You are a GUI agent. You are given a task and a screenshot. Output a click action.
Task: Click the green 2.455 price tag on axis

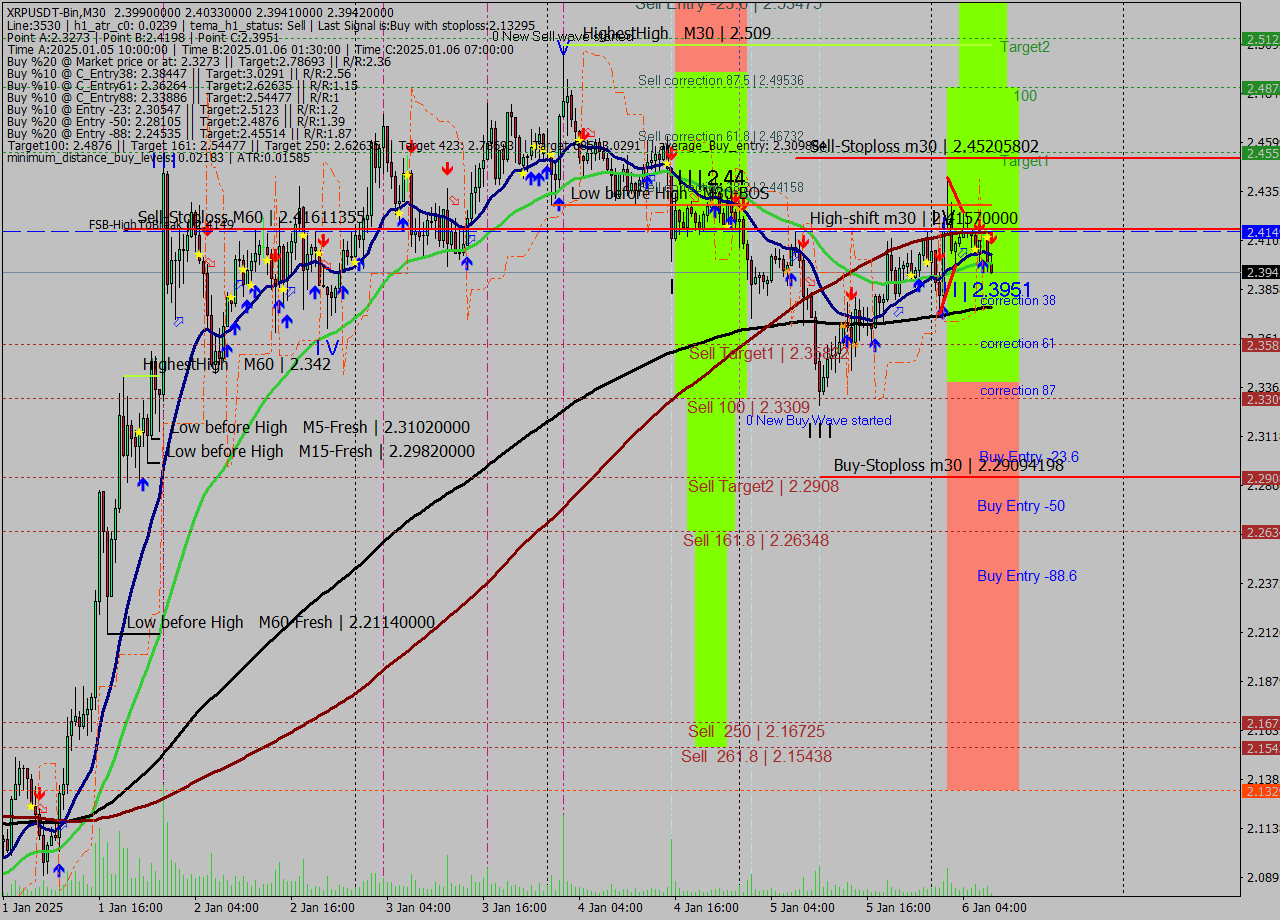tap(1260, 153)
